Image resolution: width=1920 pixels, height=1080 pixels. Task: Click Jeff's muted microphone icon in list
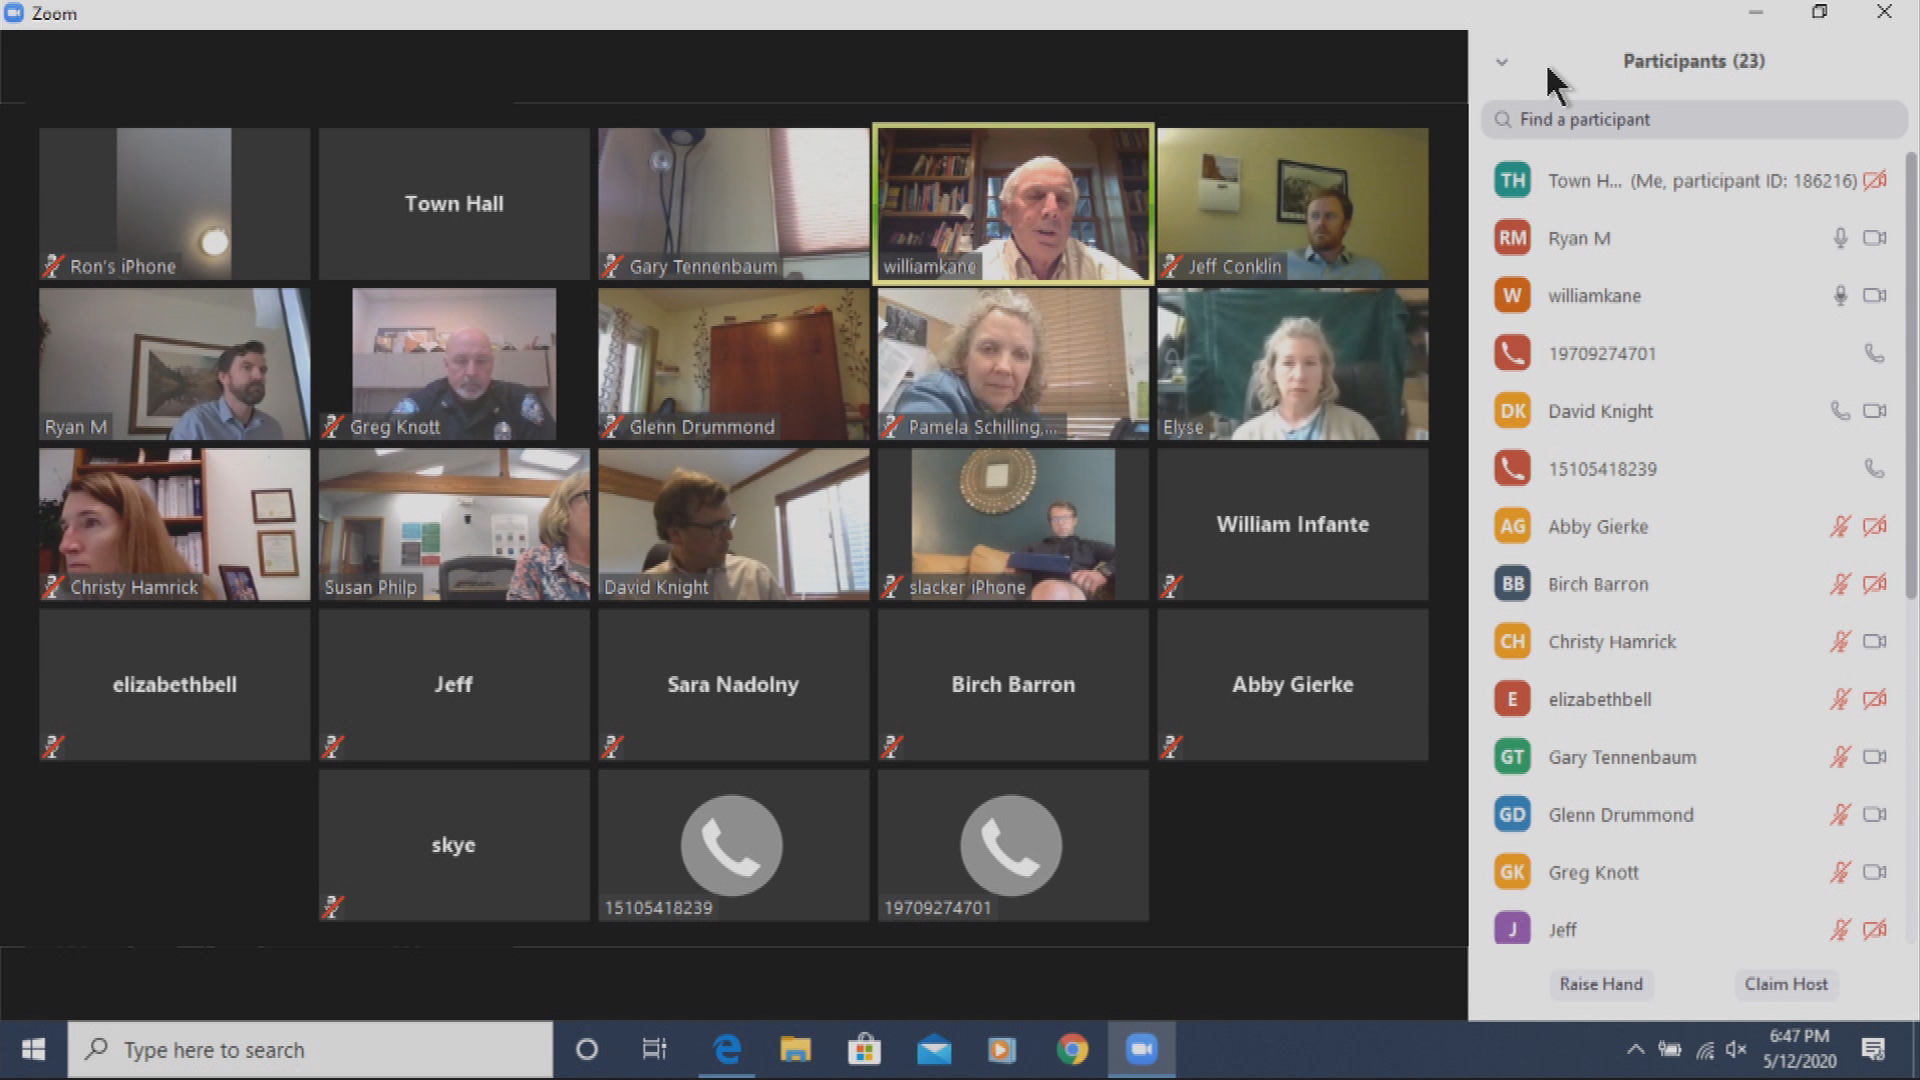coord(1840,930)
